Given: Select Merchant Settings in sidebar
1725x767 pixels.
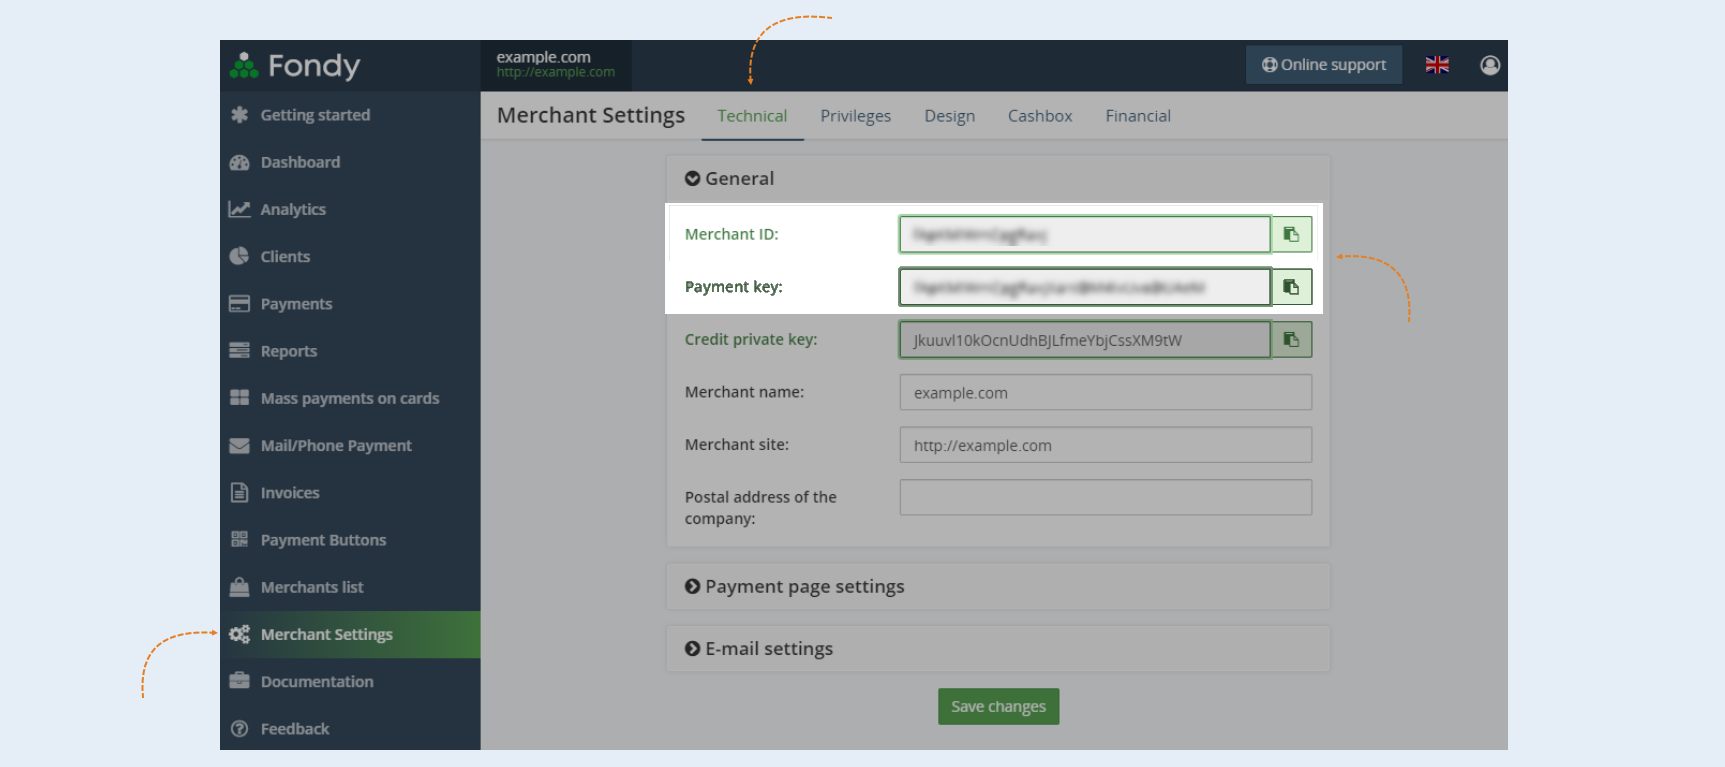Looking at the screenshot, I should click(350, 634).
